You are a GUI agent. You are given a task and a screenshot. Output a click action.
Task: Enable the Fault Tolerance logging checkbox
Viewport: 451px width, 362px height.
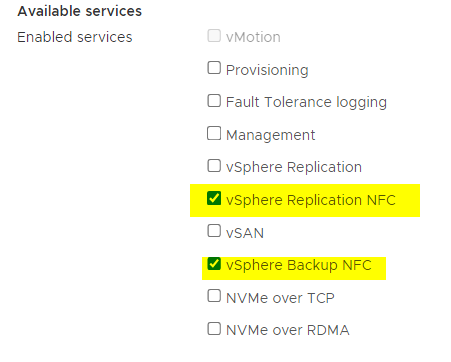pos(214,100)
